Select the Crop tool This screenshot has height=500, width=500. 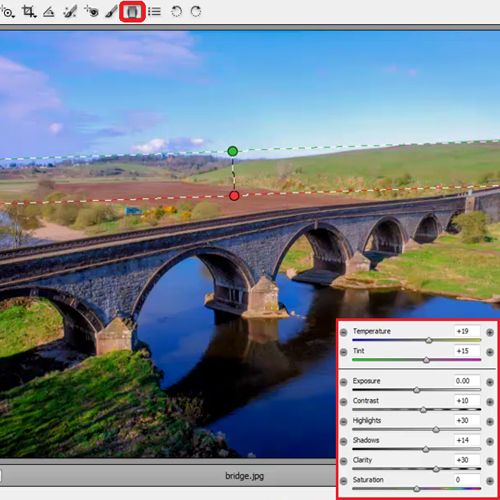coord(29,12)
